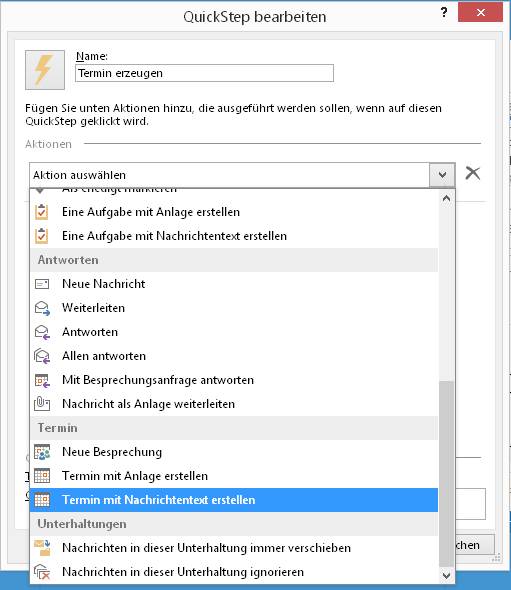The width and height of the screenshot is (511, 590).
Task: Click the Weiterleiten forward arrow icon
Action: point(42,308)
